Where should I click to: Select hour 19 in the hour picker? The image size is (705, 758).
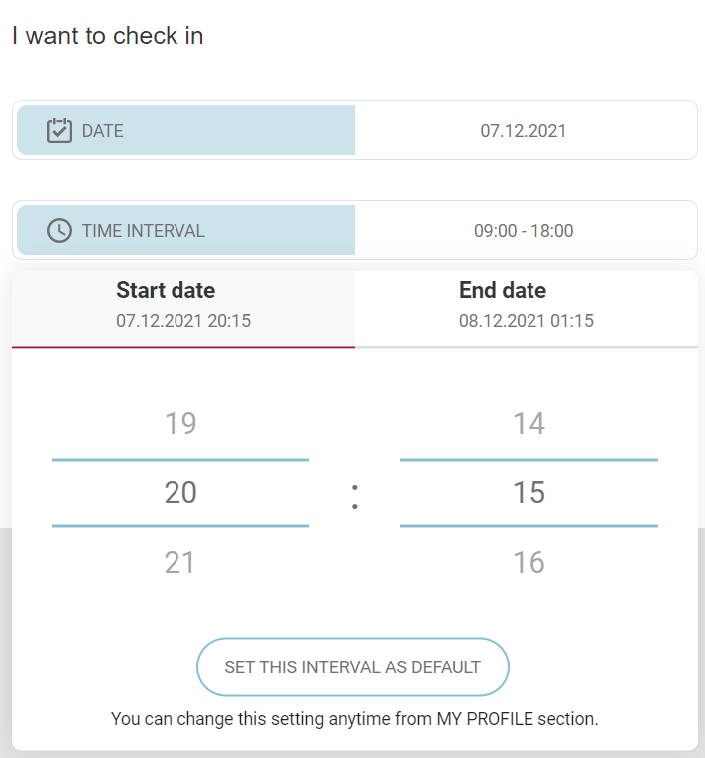click(x=180, y=424)
